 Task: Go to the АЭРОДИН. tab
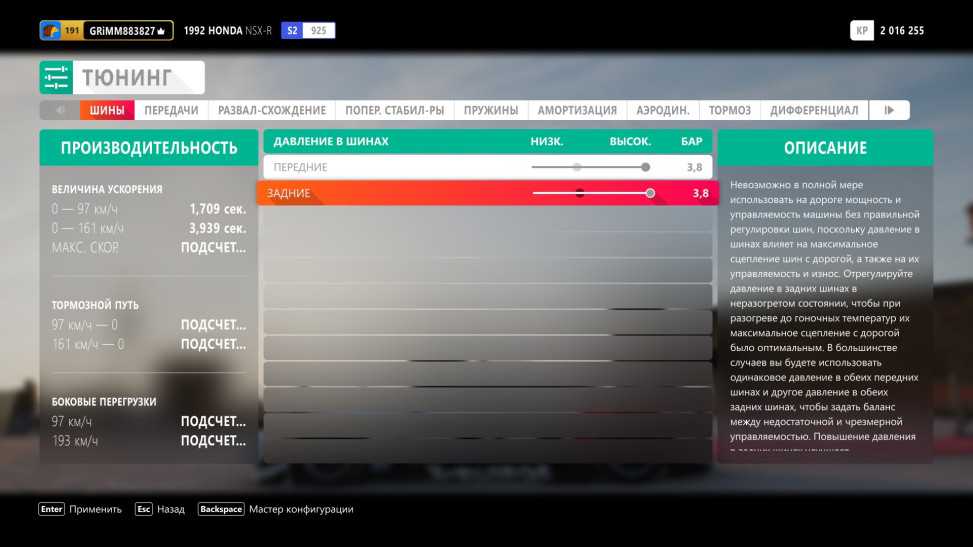[663, 110]
